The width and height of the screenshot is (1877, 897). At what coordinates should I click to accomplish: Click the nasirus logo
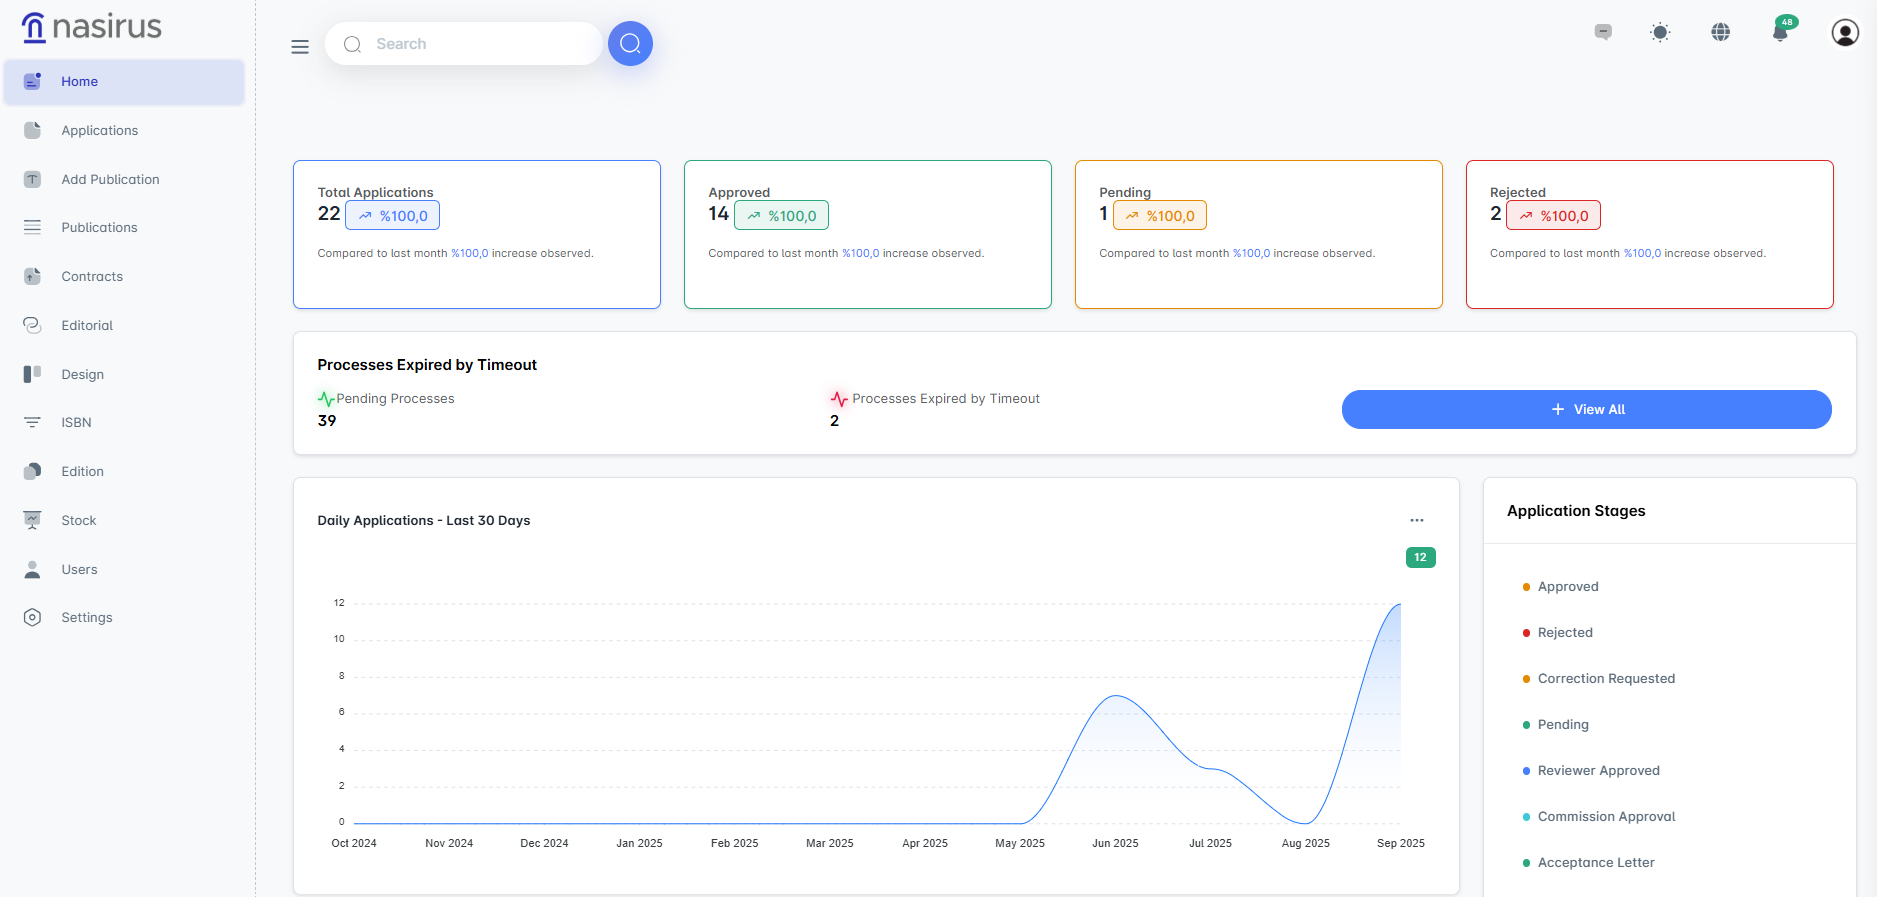(x=92, y=27)
